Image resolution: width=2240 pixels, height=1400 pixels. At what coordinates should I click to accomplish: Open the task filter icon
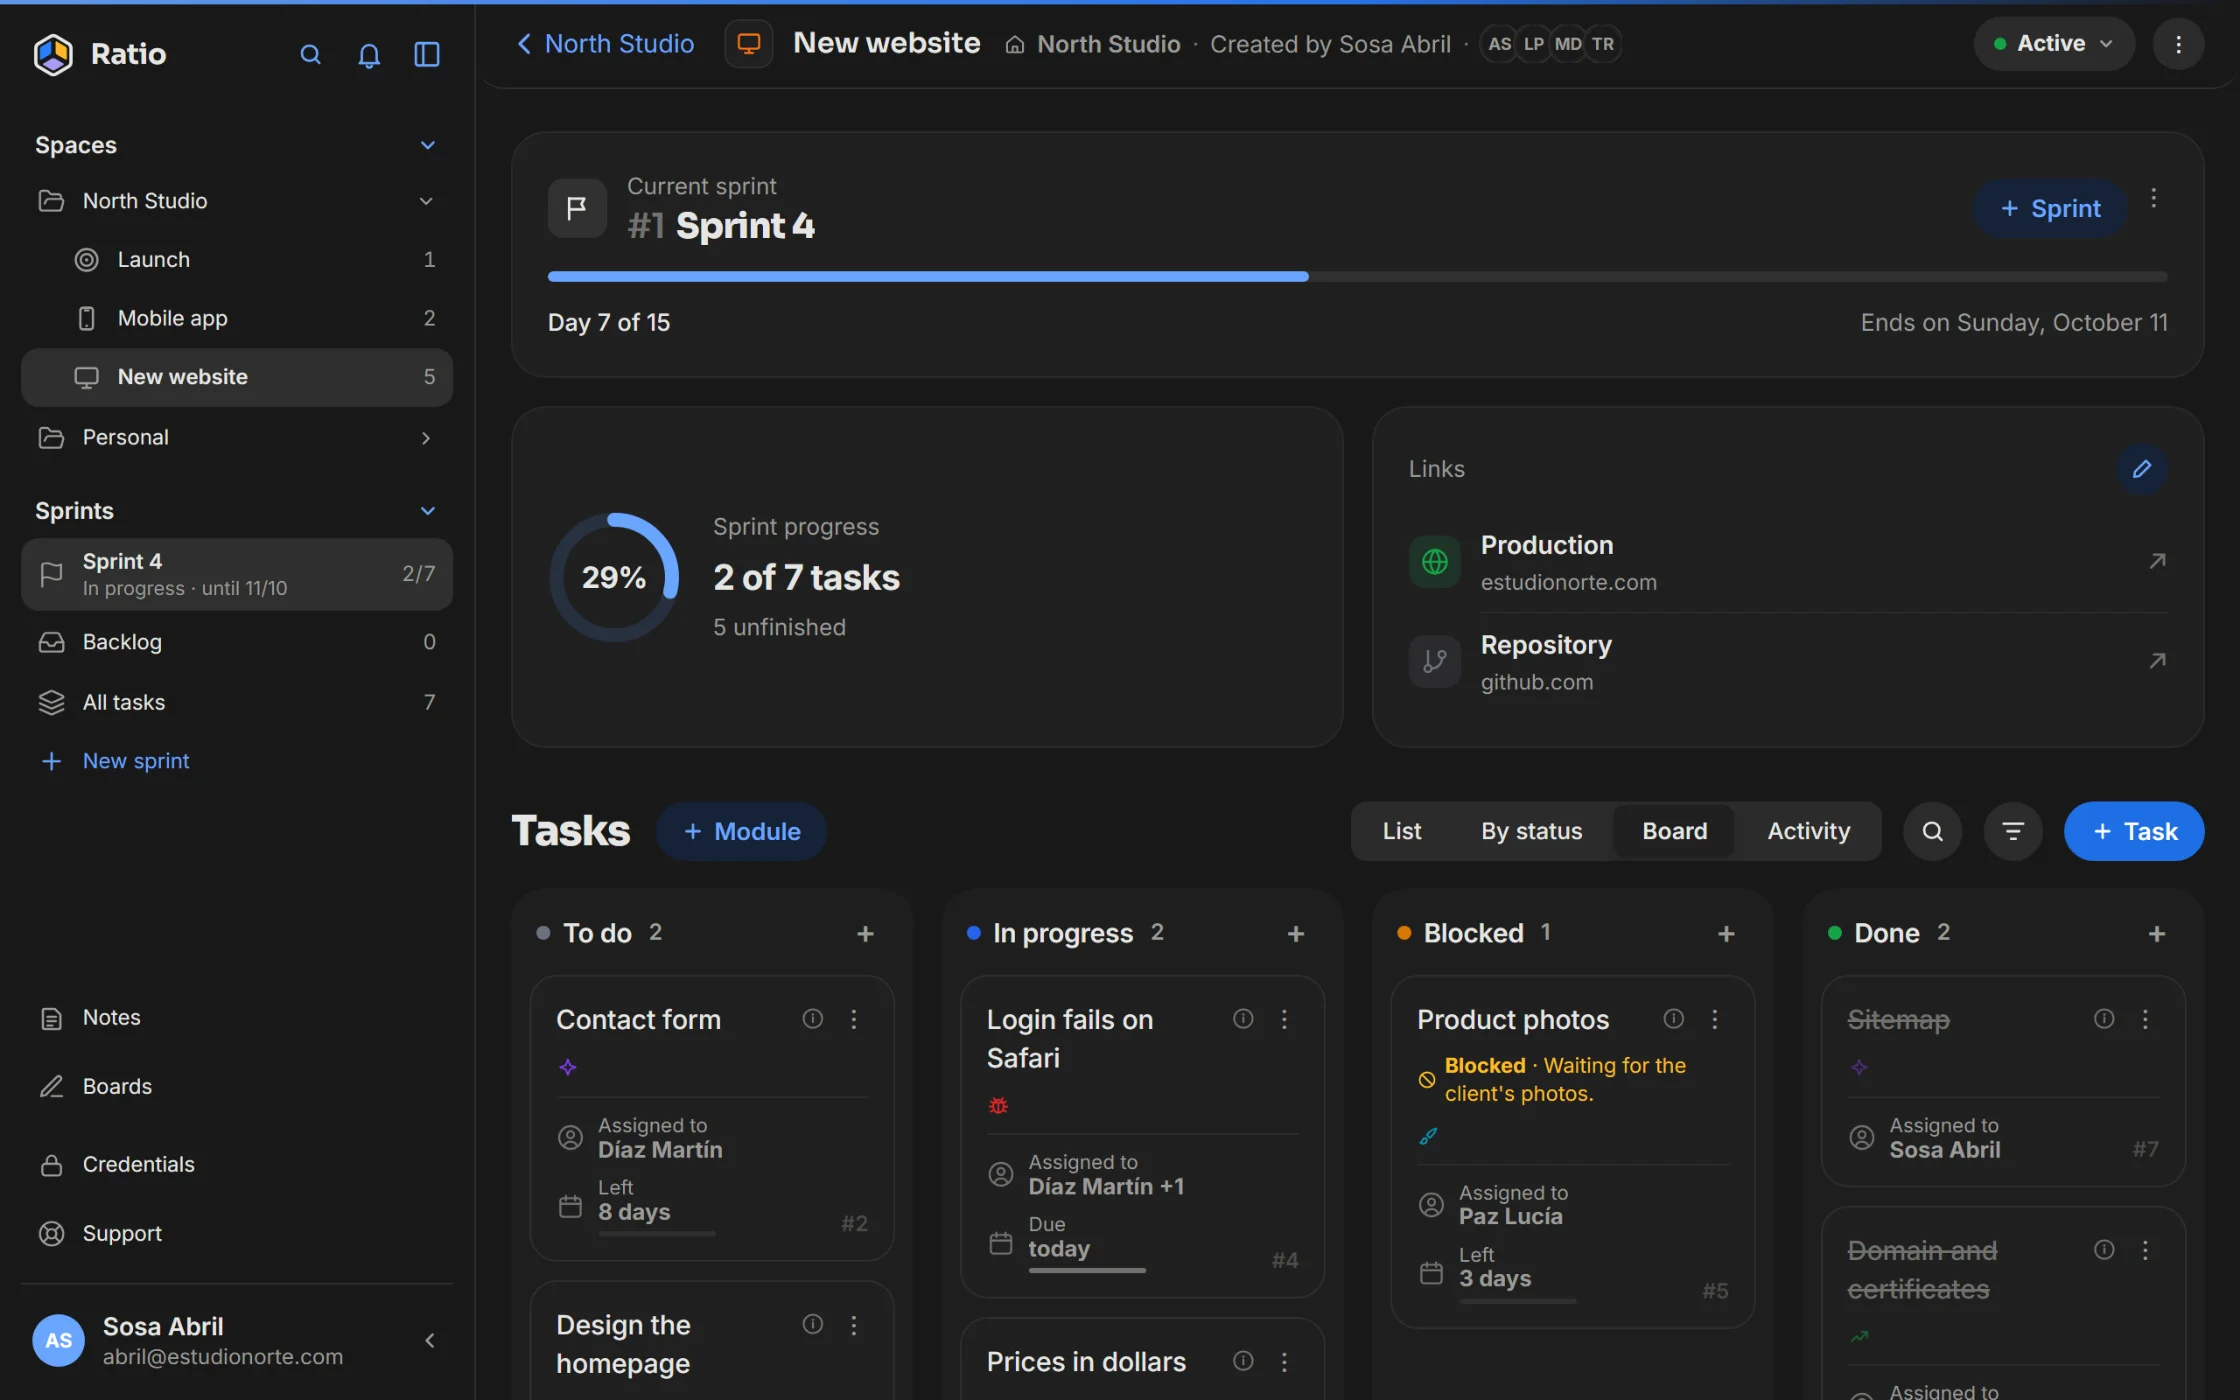coord(2012,831)
